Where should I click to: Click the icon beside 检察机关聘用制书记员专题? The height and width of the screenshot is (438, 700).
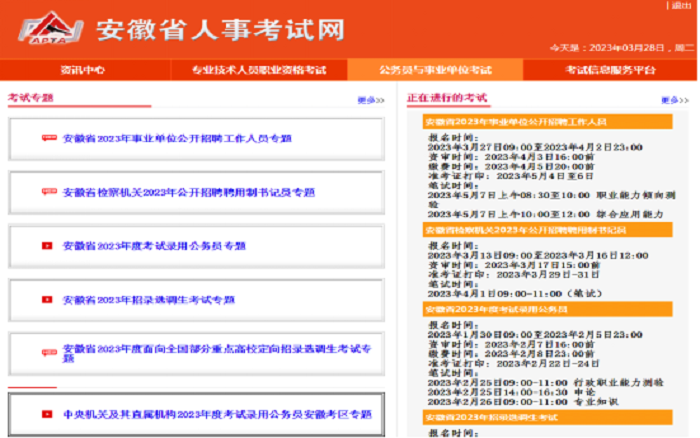coord(49,192)
